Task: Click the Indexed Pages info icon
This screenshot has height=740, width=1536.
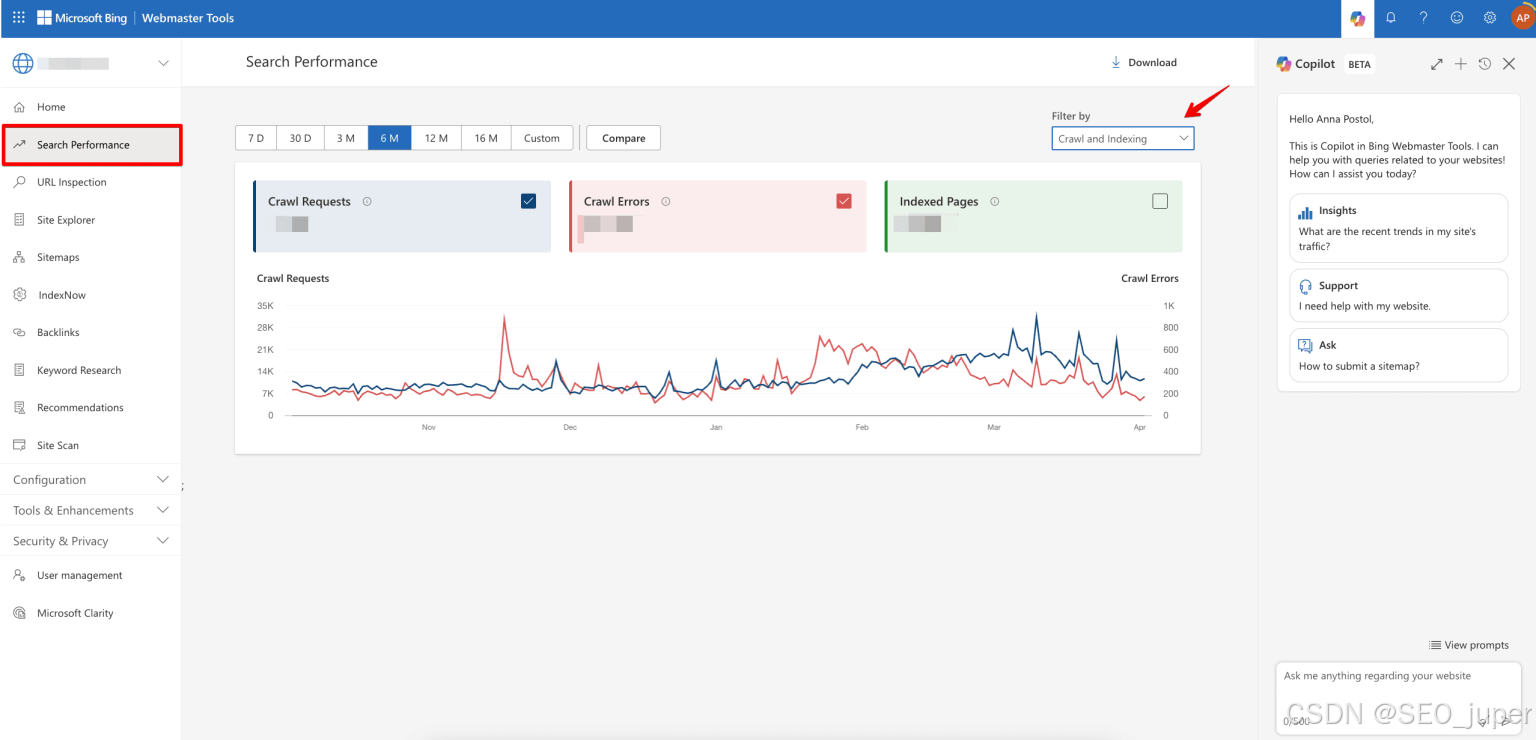Action: coord(994,201)
